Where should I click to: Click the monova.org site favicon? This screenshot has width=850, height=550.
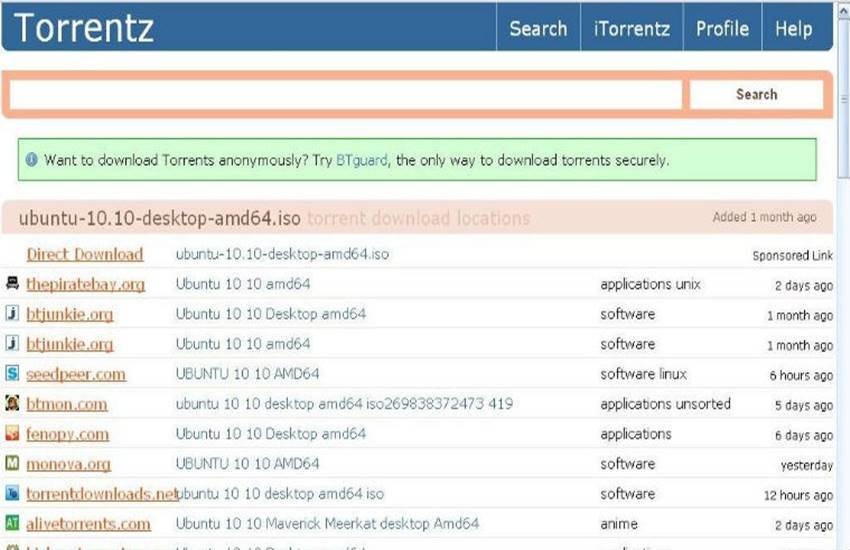12,464
